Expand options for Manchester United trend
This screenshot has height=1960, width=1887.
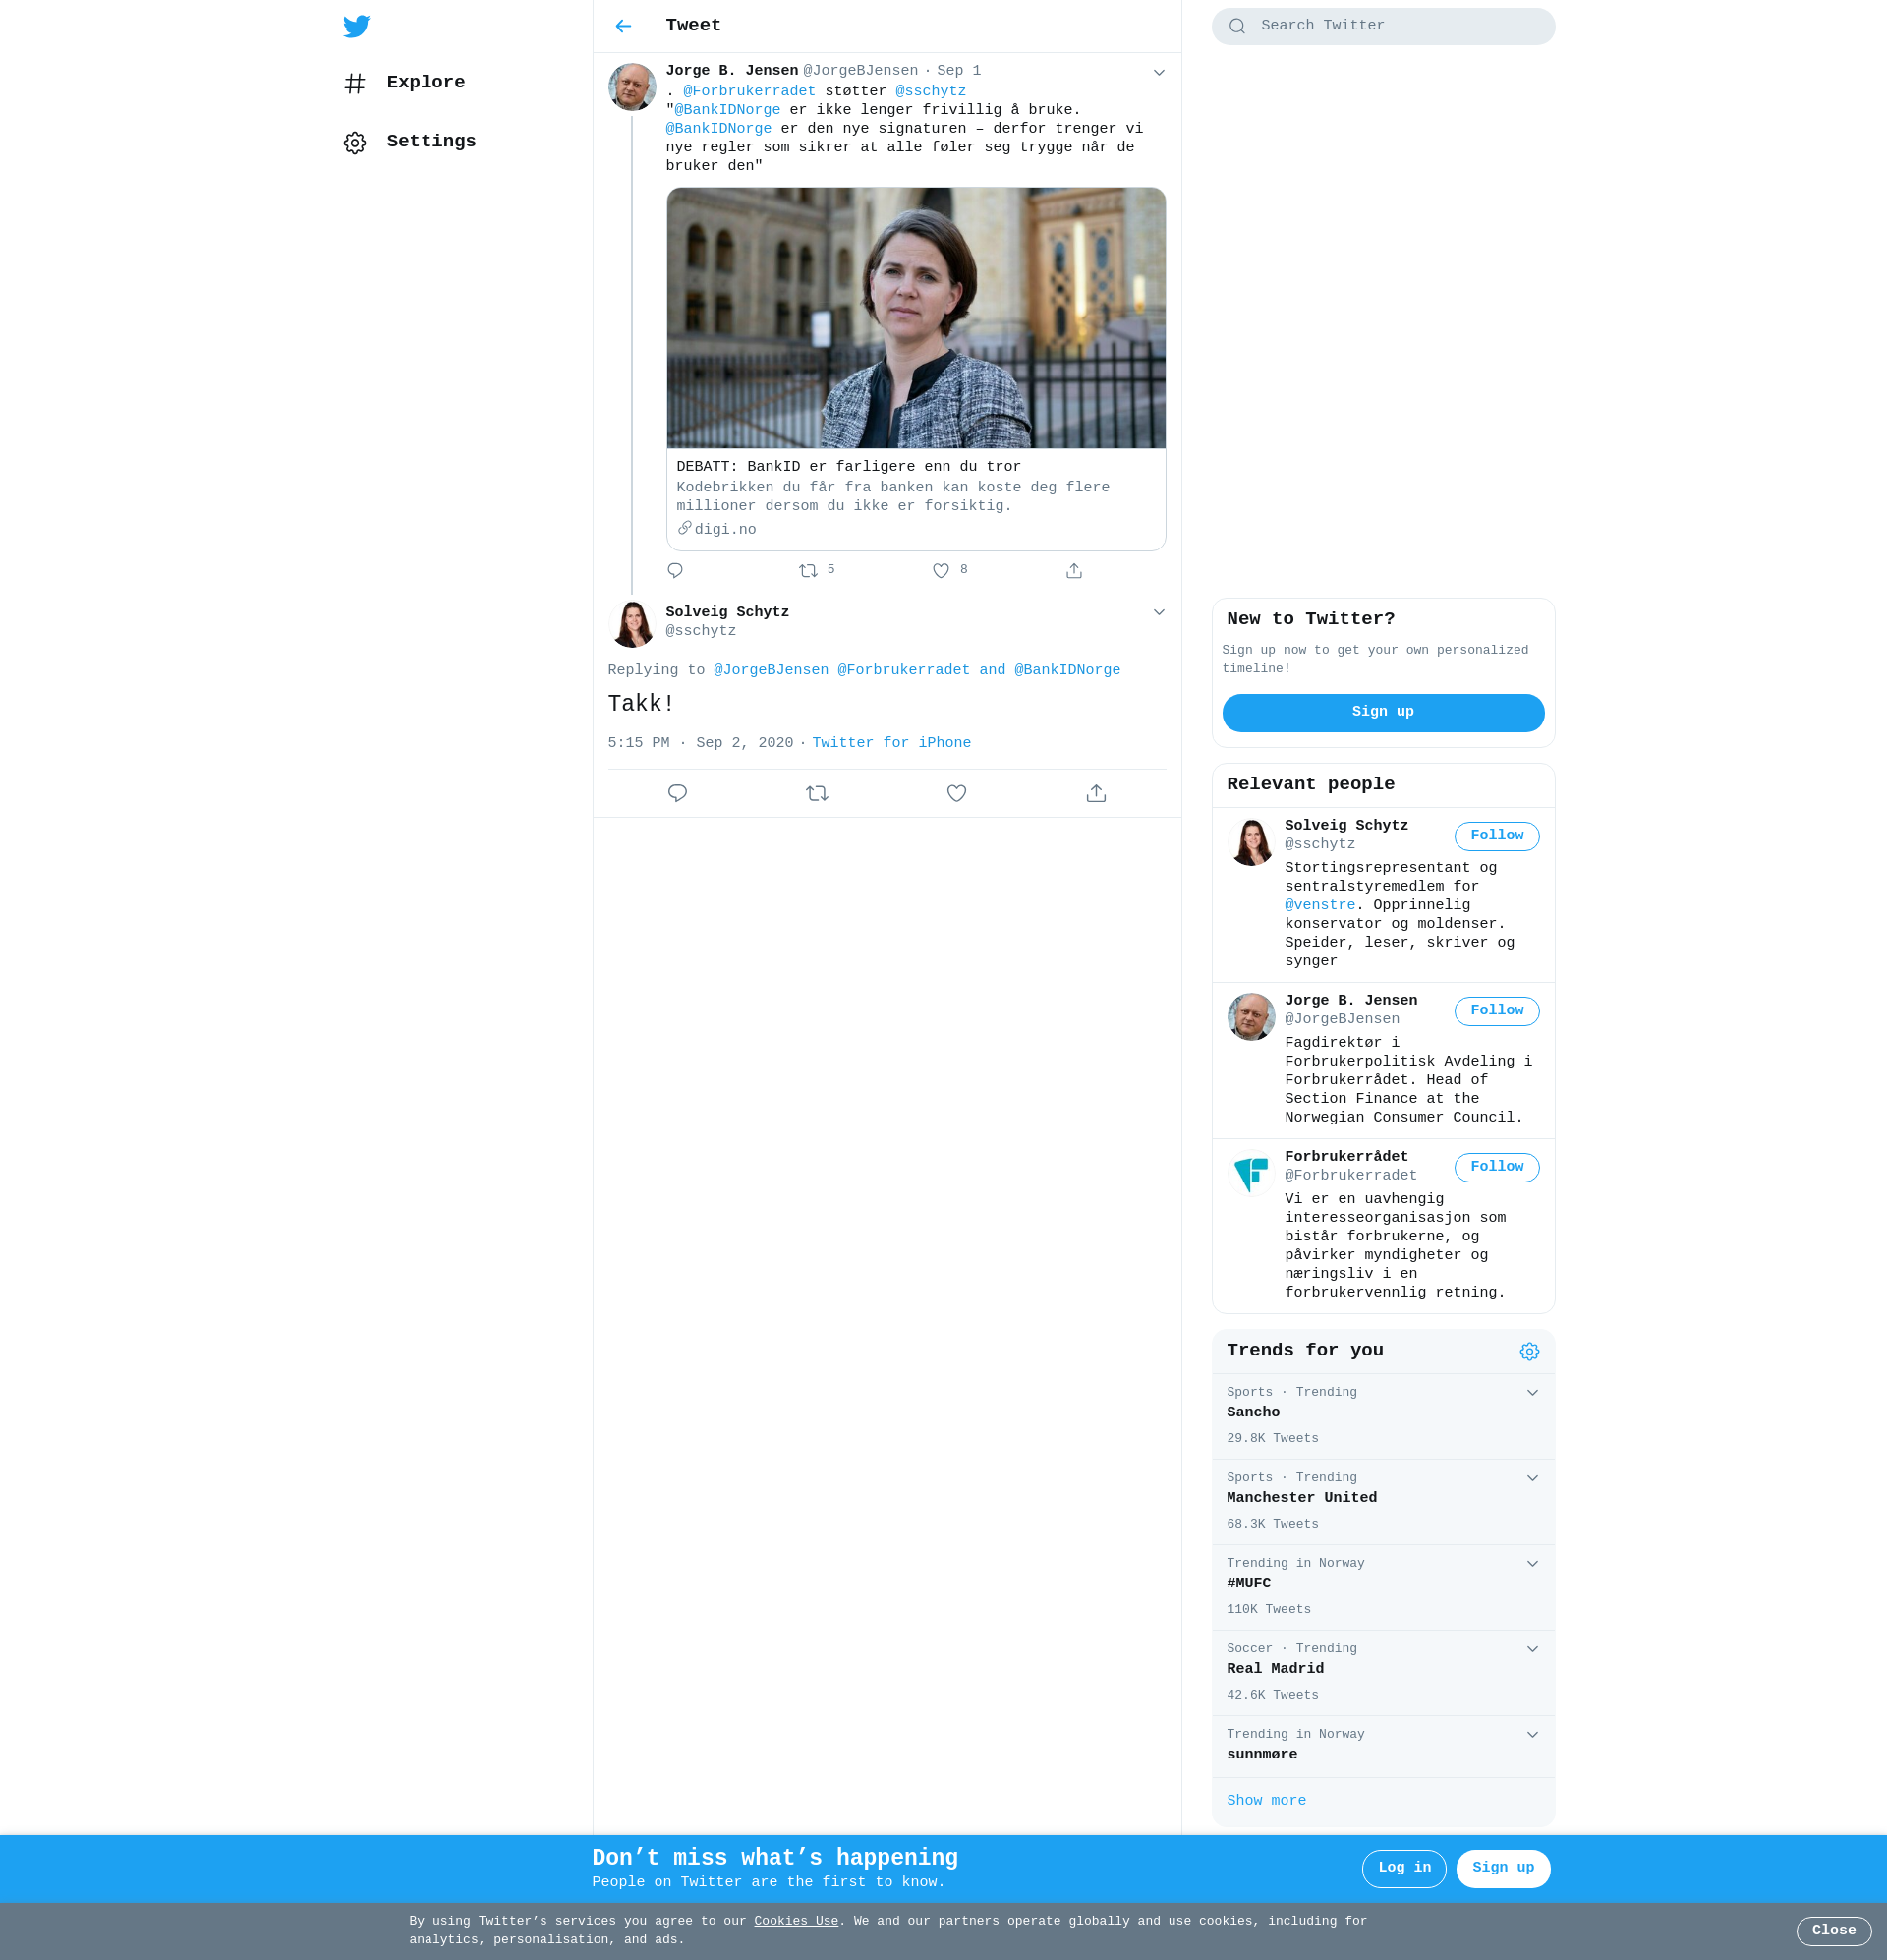pos(1532,1478)
